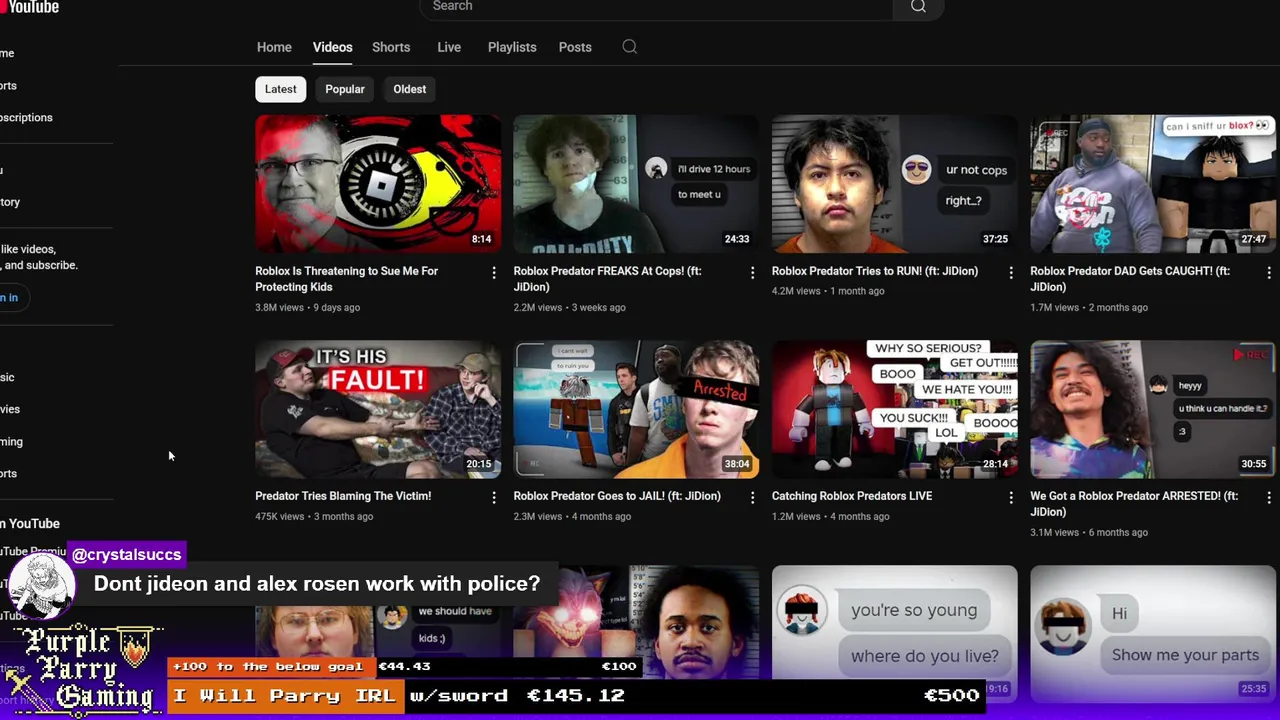Open options menu for Catching Roblox Predators LIVE video

[1010, 497]
